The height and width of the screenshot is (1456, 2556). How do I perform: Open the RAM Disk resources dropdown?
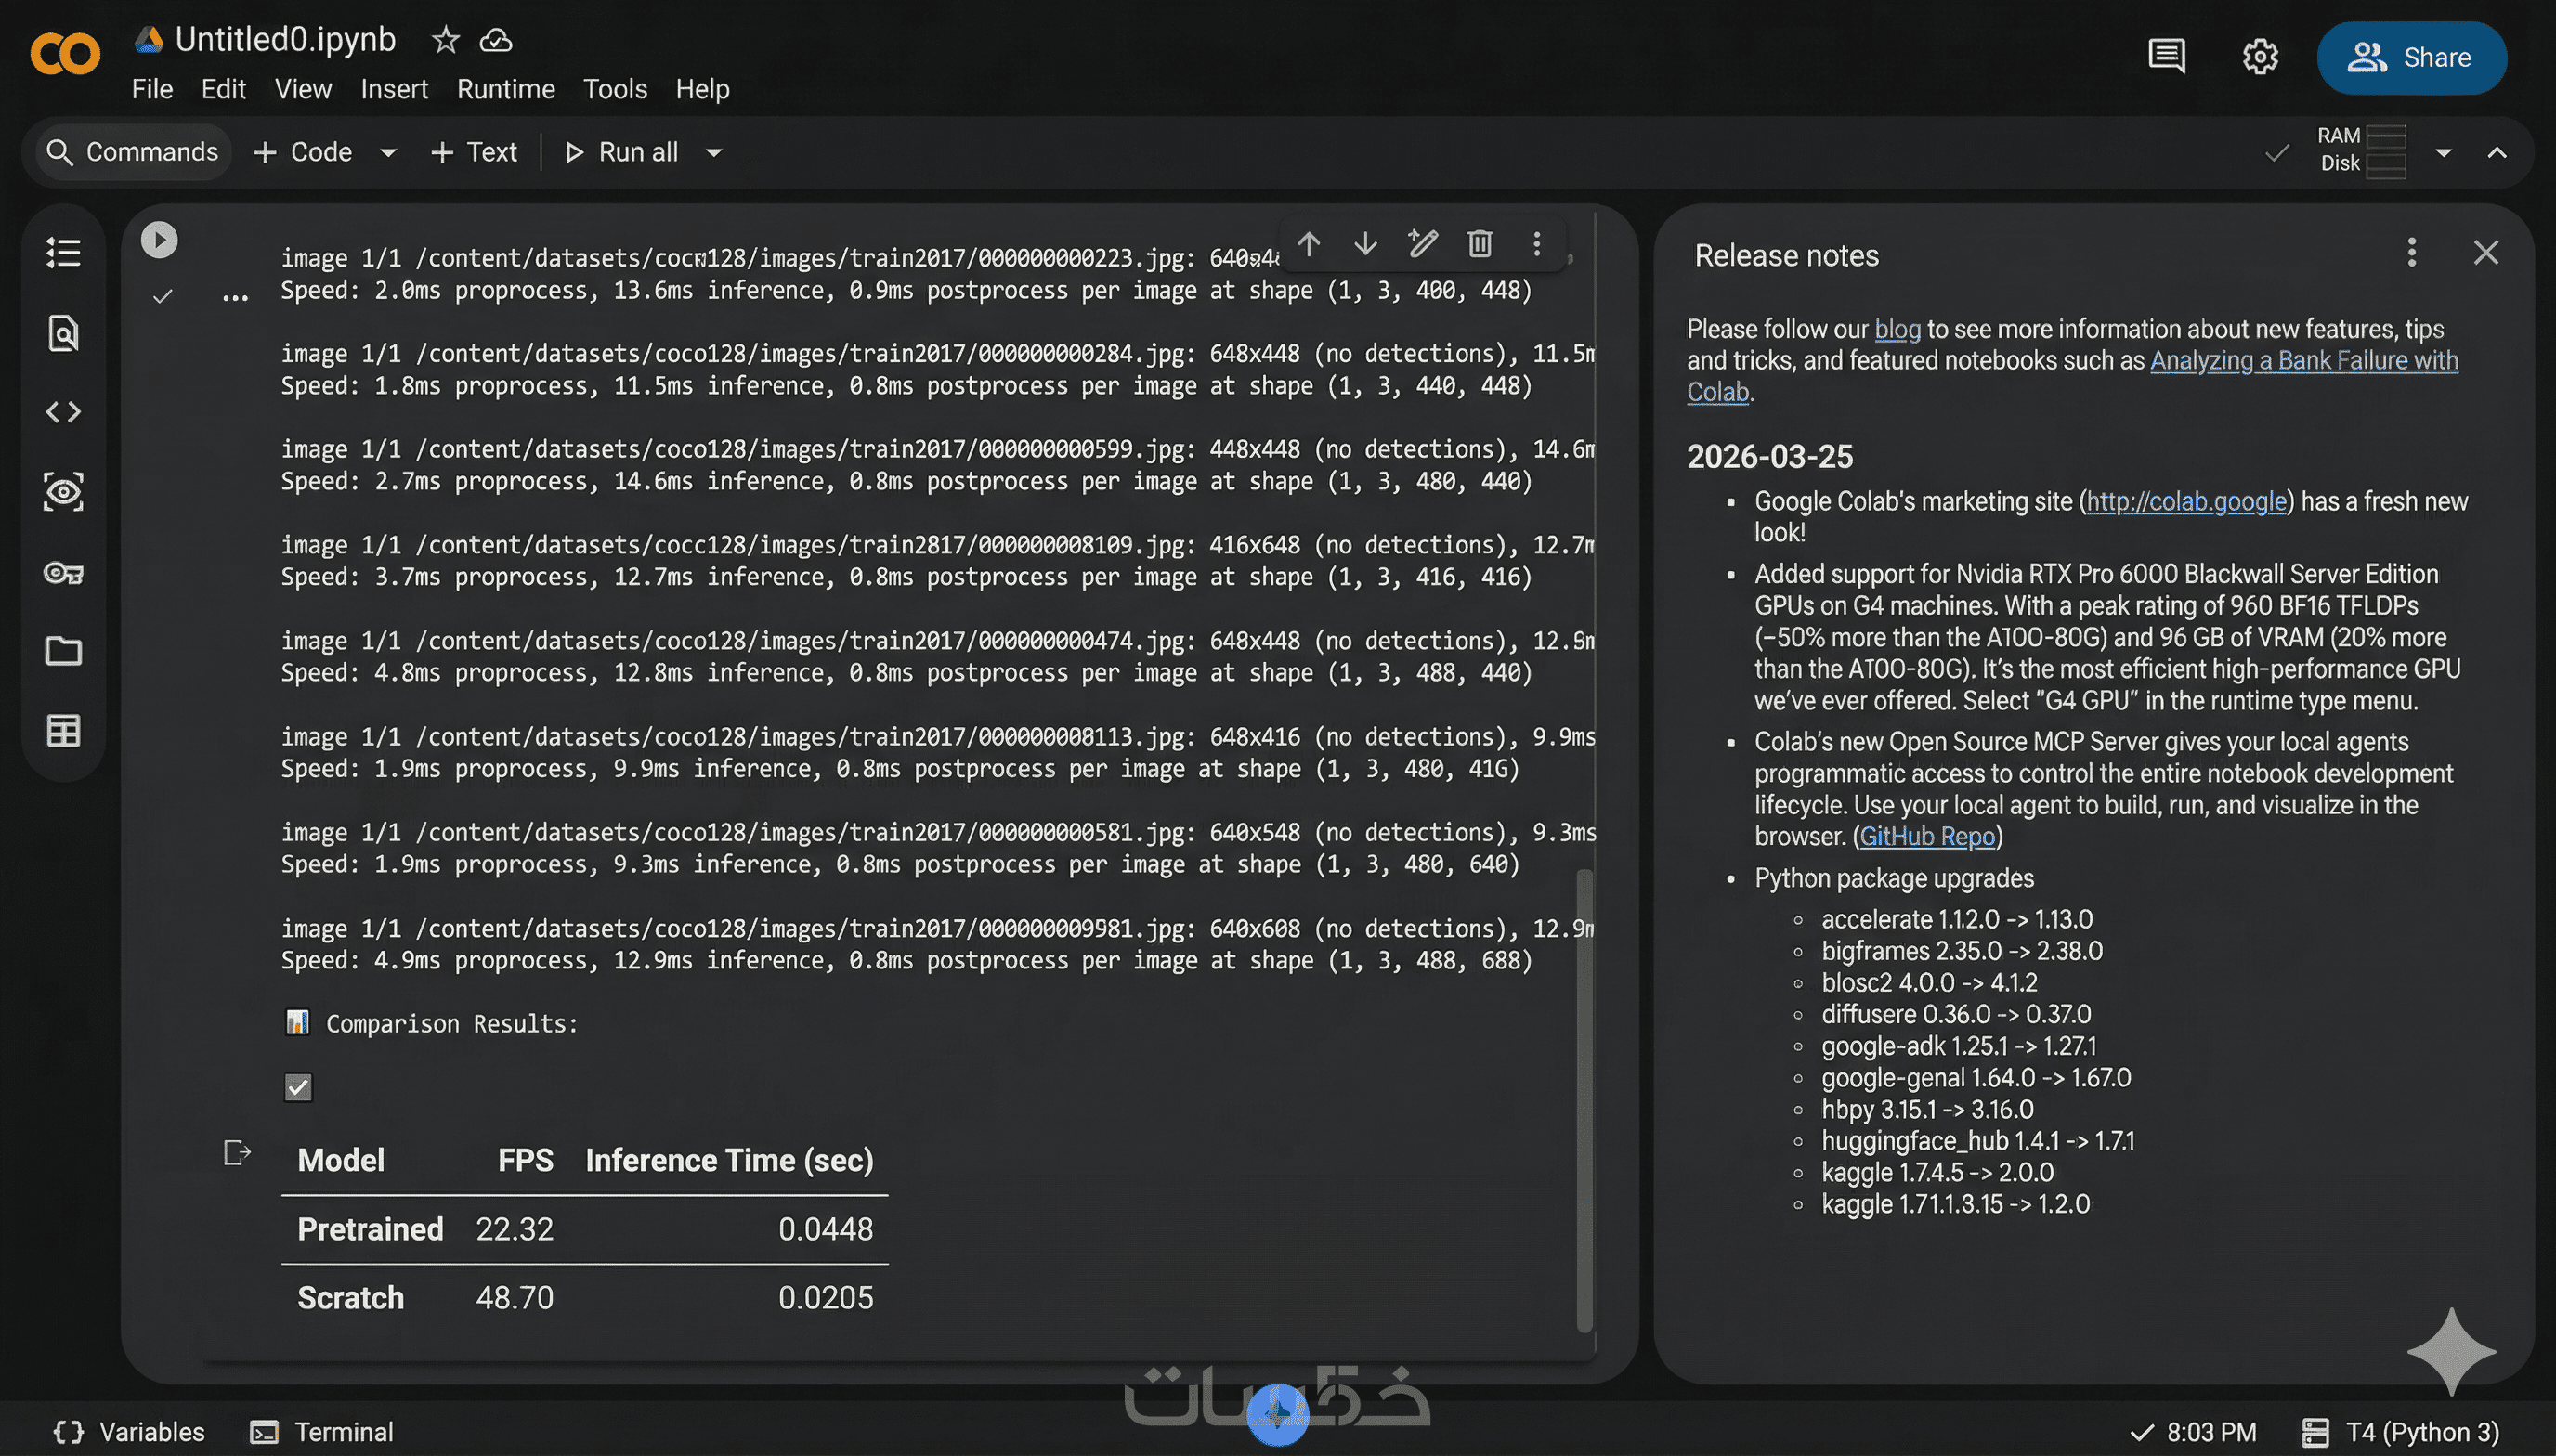click(x=2443, y=152)
